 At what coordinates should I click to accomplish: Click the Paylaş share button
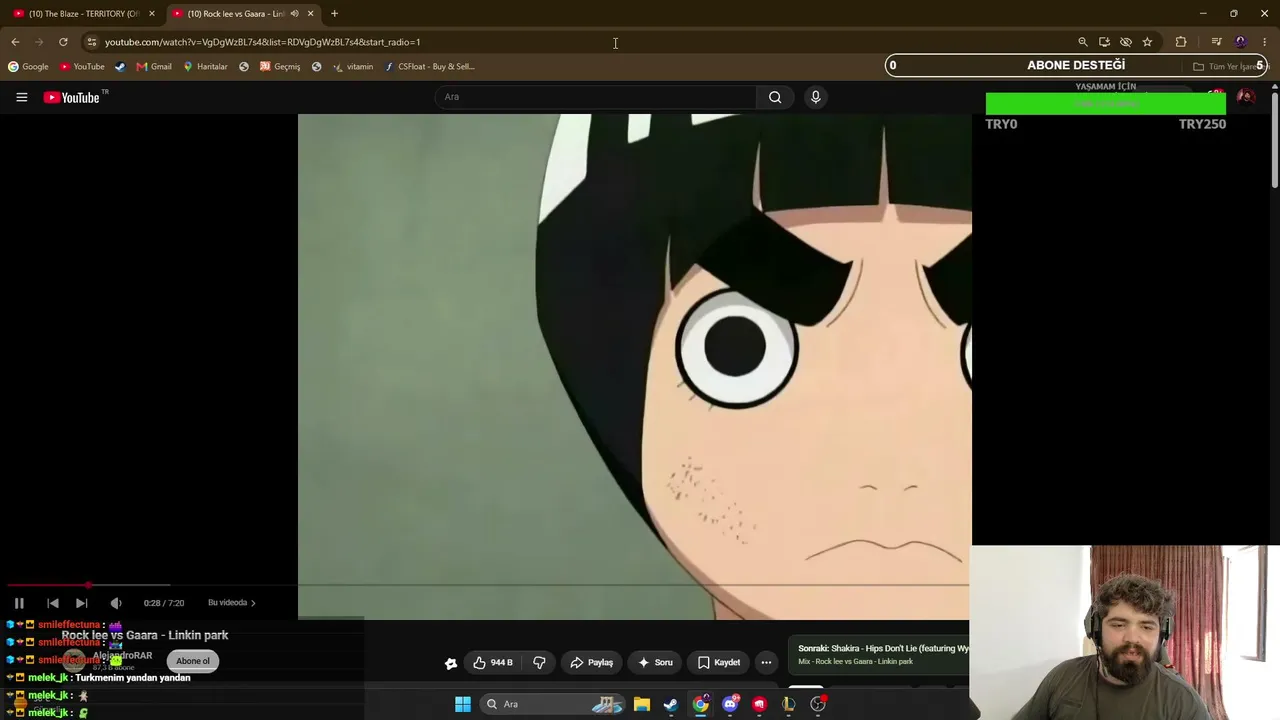coord(591,662)
